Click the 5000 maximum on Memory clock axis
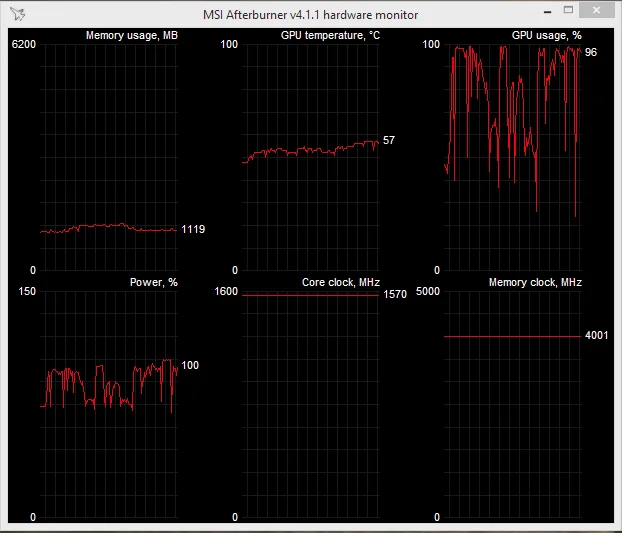 (428, 291)
